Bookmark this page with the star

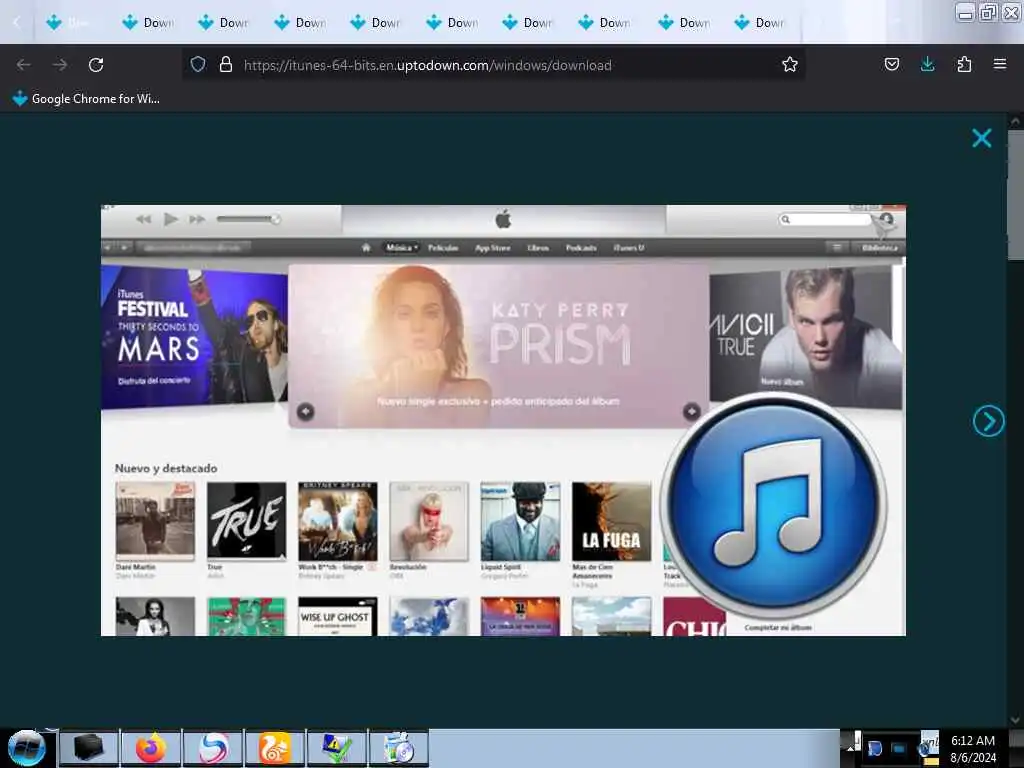[x=790, y=64]
